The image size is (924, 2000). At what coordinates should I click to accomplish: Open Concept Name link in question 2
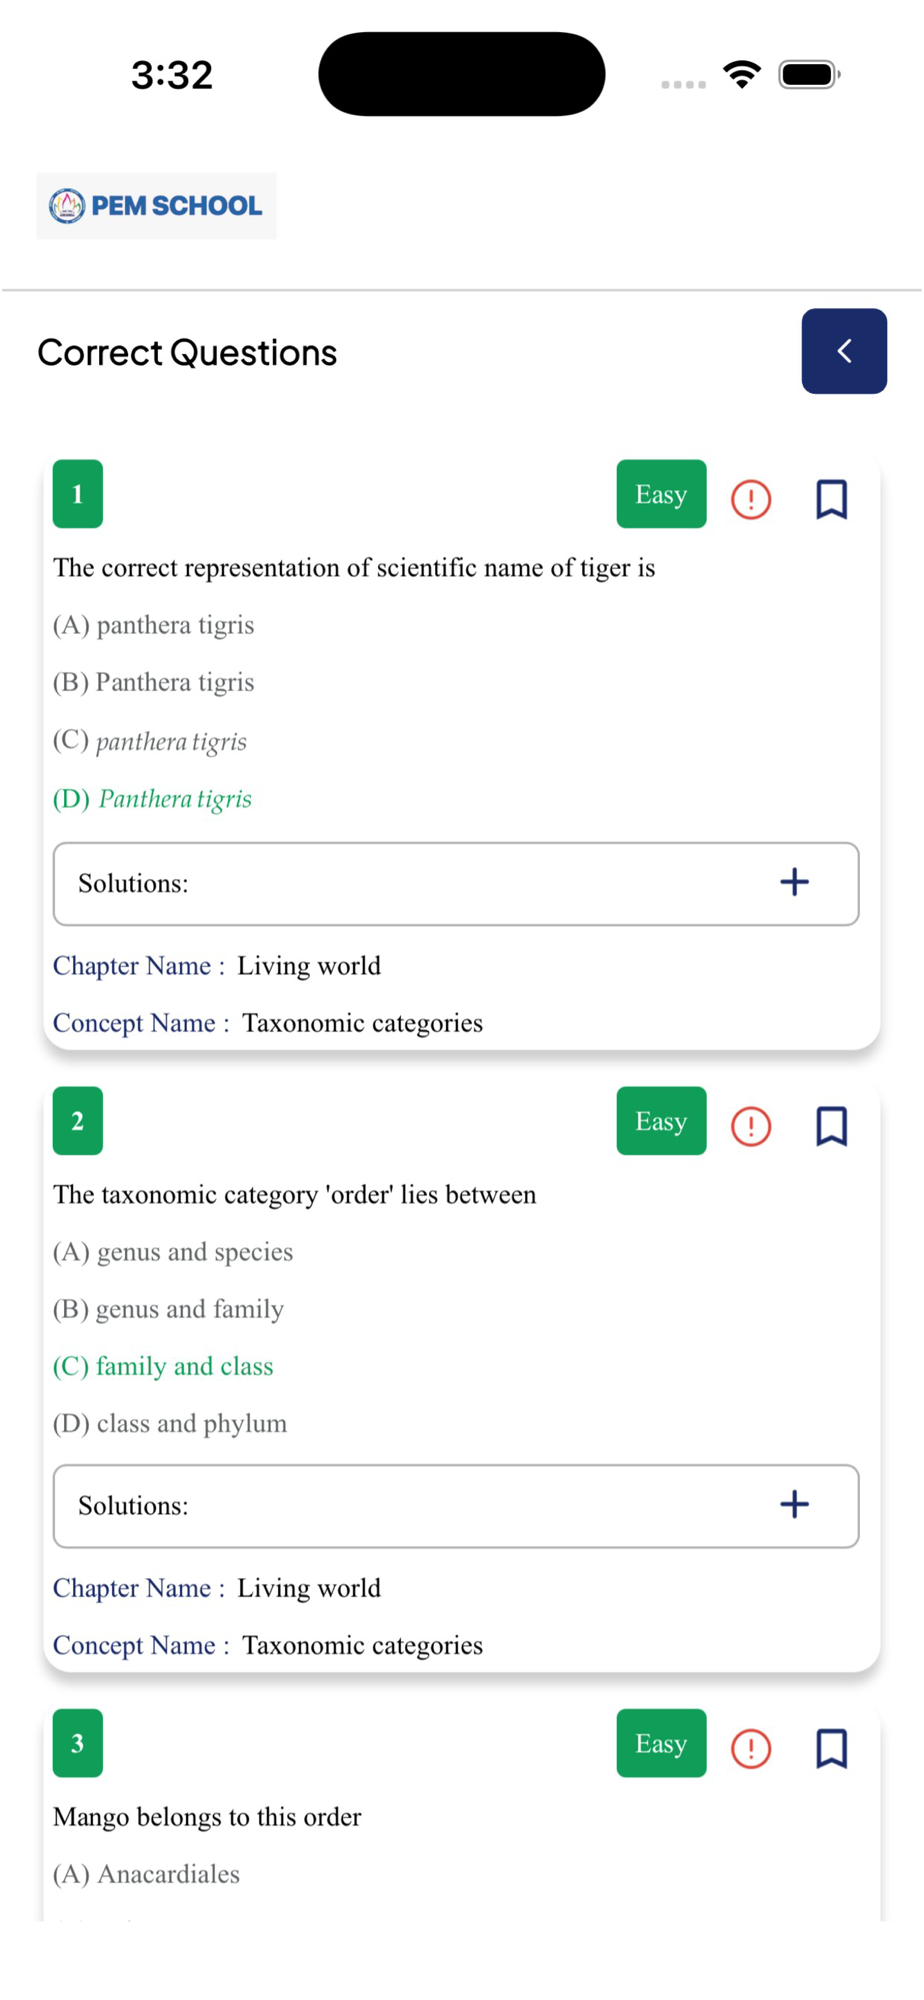pos(134,1645)
